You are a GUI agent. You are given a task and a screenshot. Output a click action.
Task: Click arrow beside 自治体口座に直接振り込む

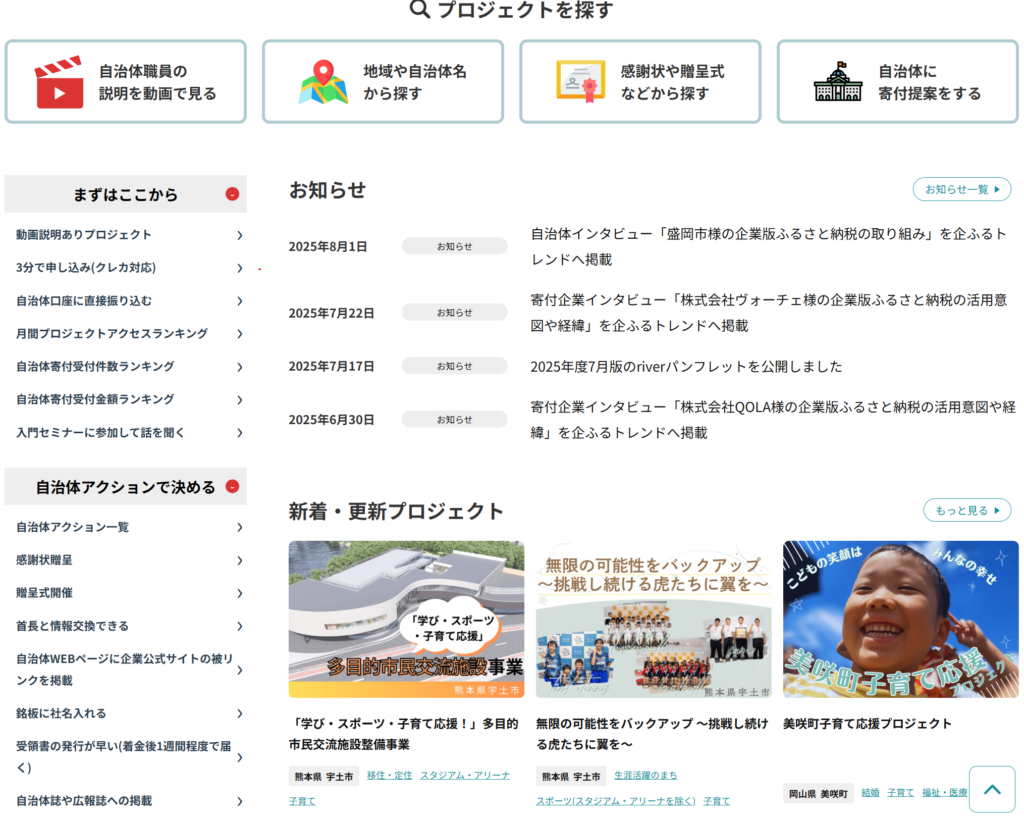[x=239, y=301]
